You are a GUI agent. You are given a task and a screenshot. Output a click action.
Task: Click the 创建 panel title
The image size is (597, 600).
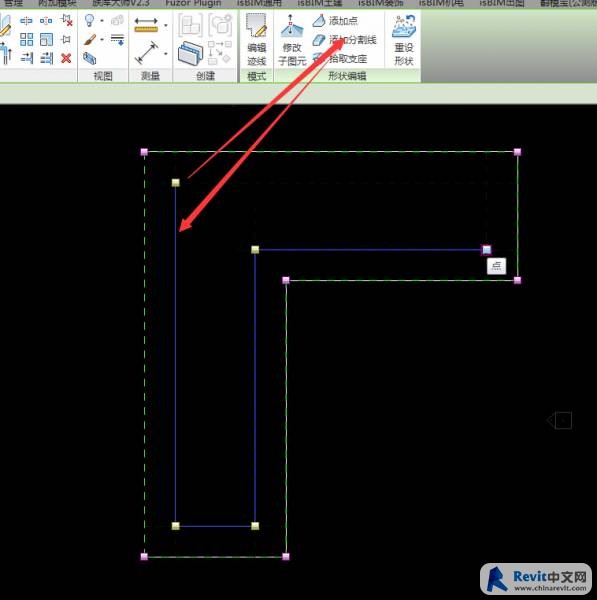point(206,76)
